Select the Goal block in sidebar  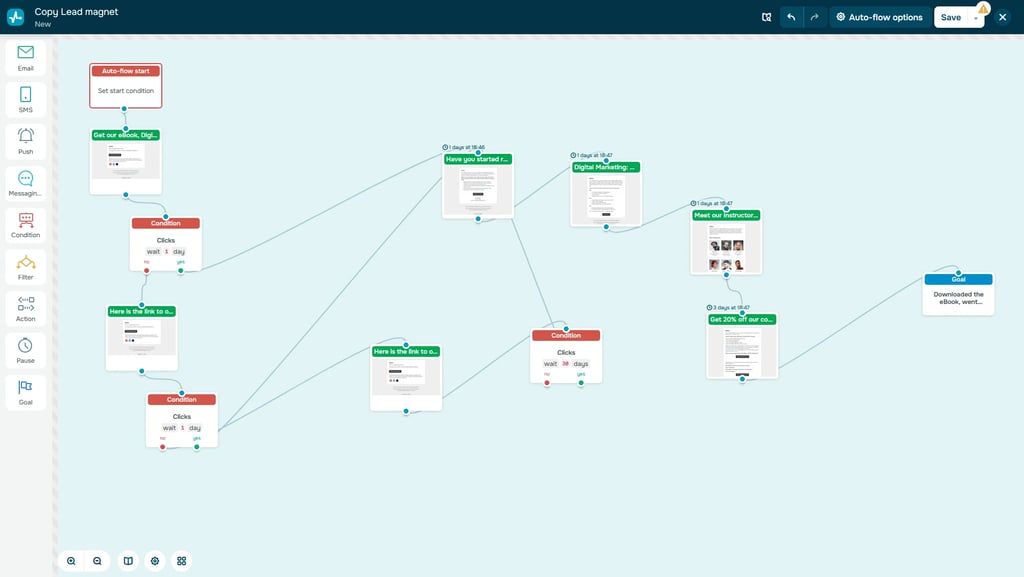pos(25,392)
